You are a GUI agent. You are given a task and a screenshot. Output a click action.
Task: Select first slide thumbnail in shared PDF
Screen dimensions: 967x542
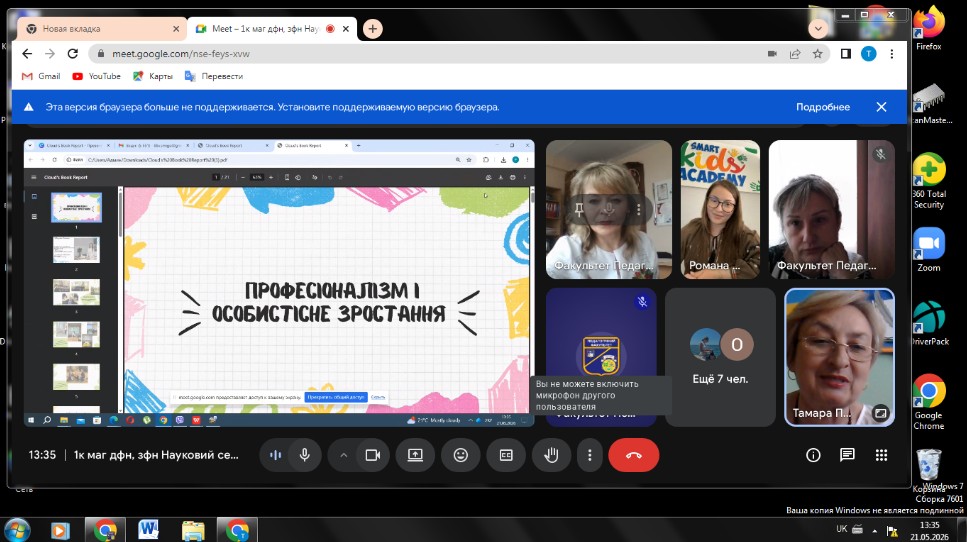point(76,207)
